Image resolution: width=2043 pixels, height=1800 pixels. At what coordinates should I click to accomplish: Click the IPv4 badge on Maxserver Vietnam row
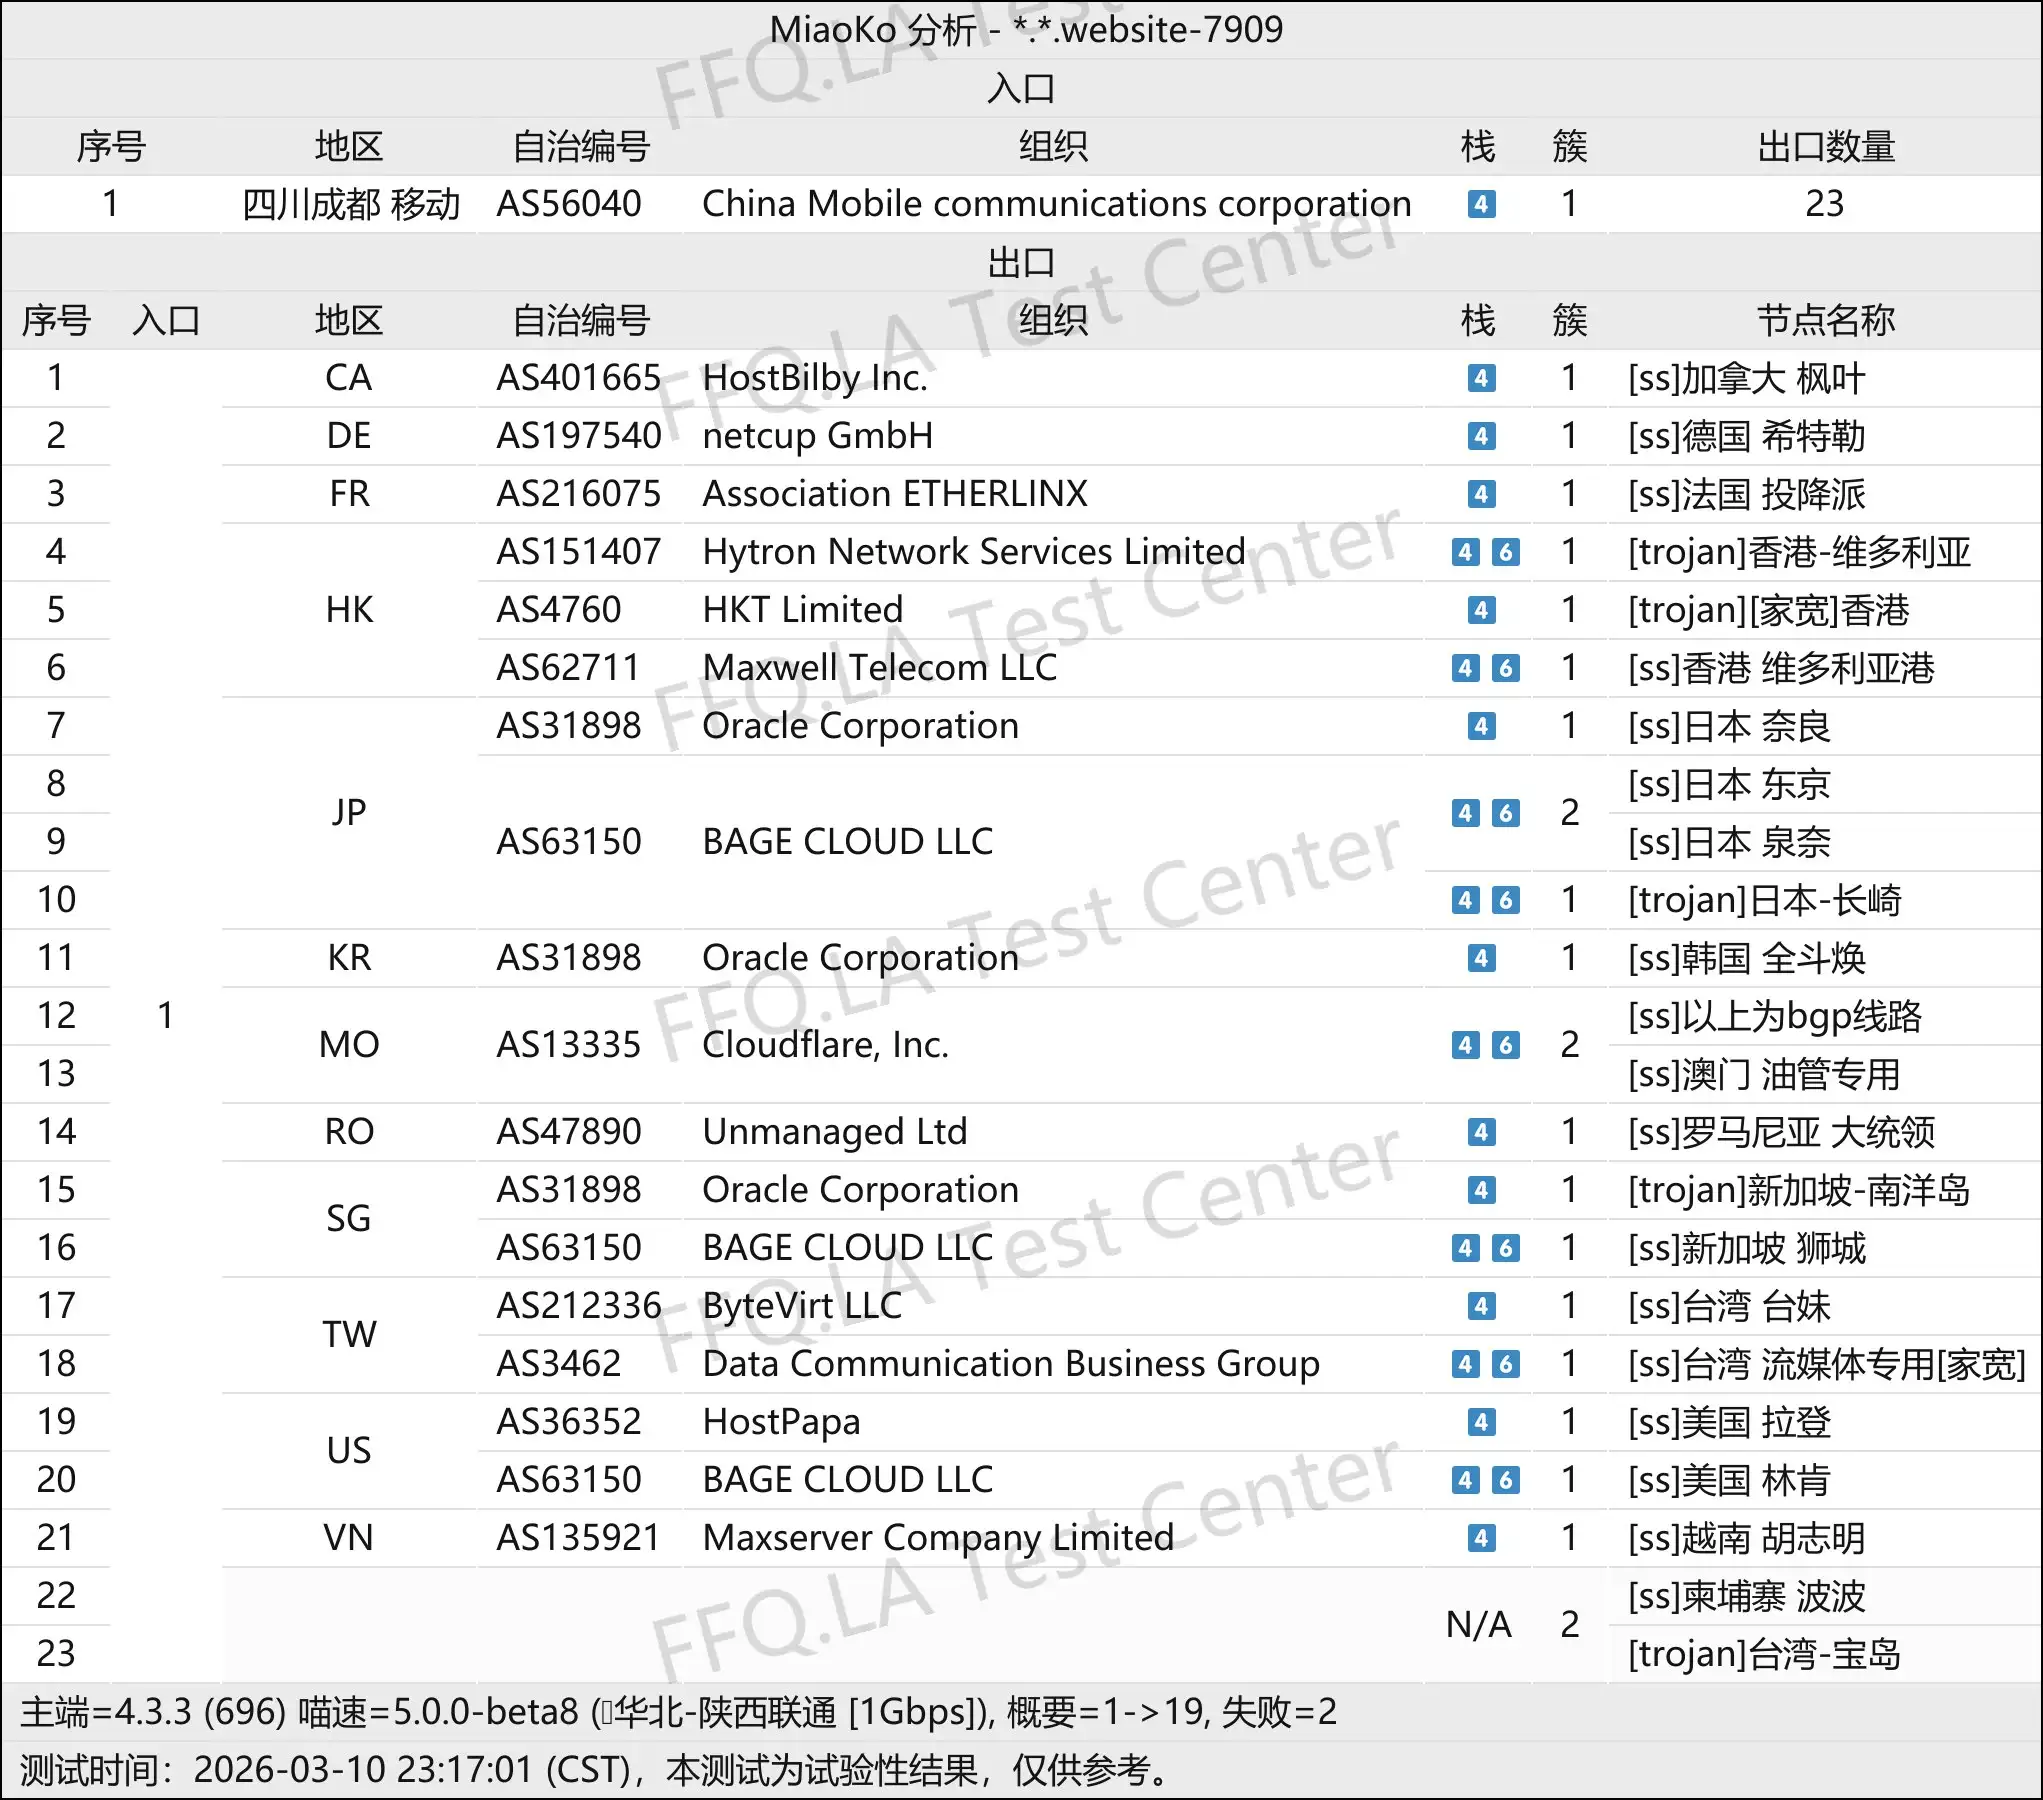[x=1482, y=1538]
